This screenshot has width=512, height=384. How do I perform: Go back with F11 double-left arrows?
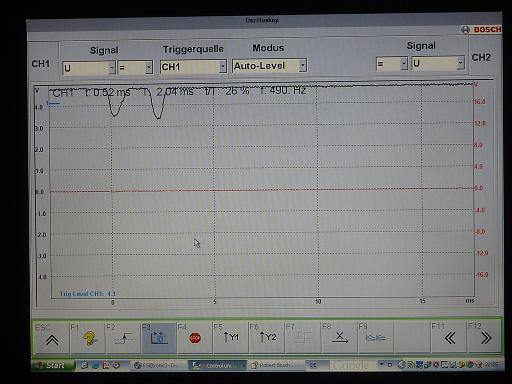tap(449, 337)
